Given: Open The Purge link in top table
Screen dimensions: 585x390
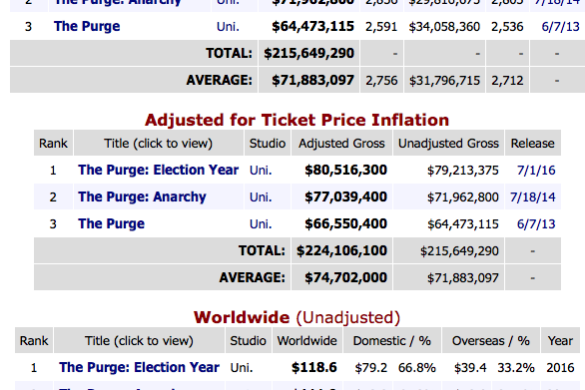Looking at the screenshot, I should click(87, 26).
